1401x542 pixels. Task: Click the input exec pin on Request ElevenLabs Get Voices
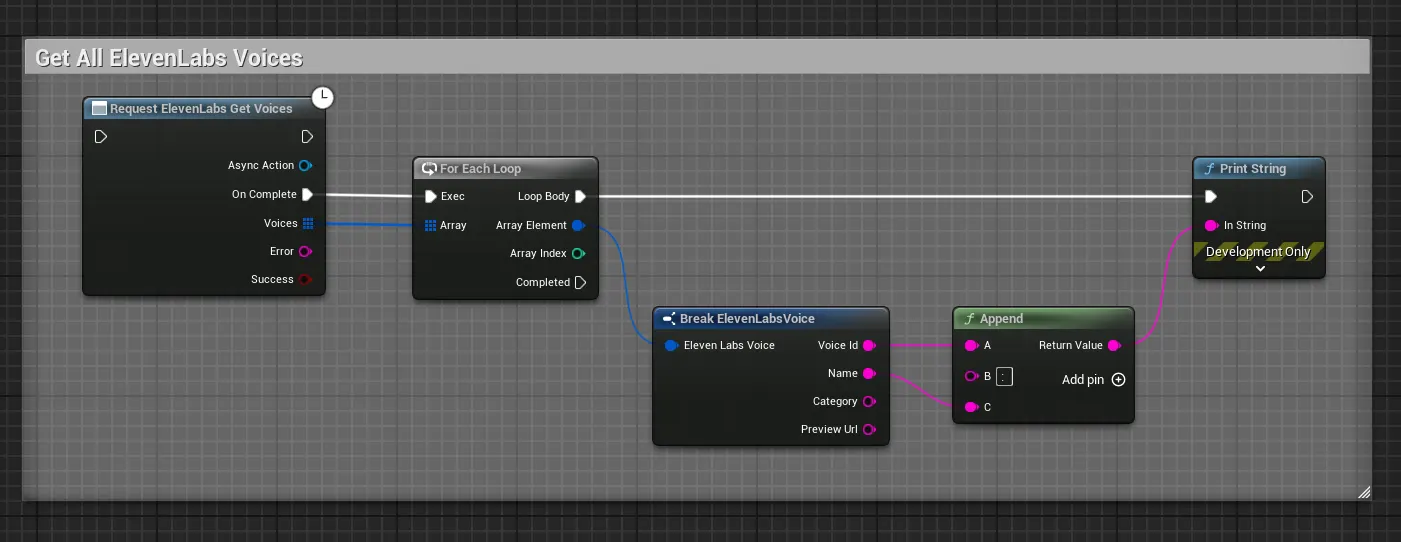tap(100, 137)
